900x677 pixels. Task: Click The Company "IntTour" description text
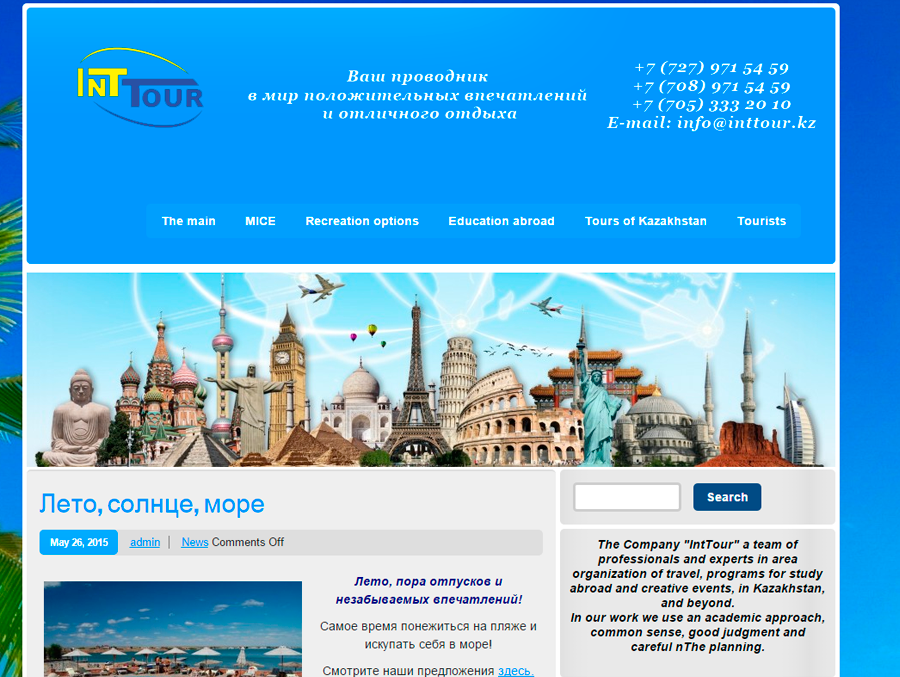697,595
